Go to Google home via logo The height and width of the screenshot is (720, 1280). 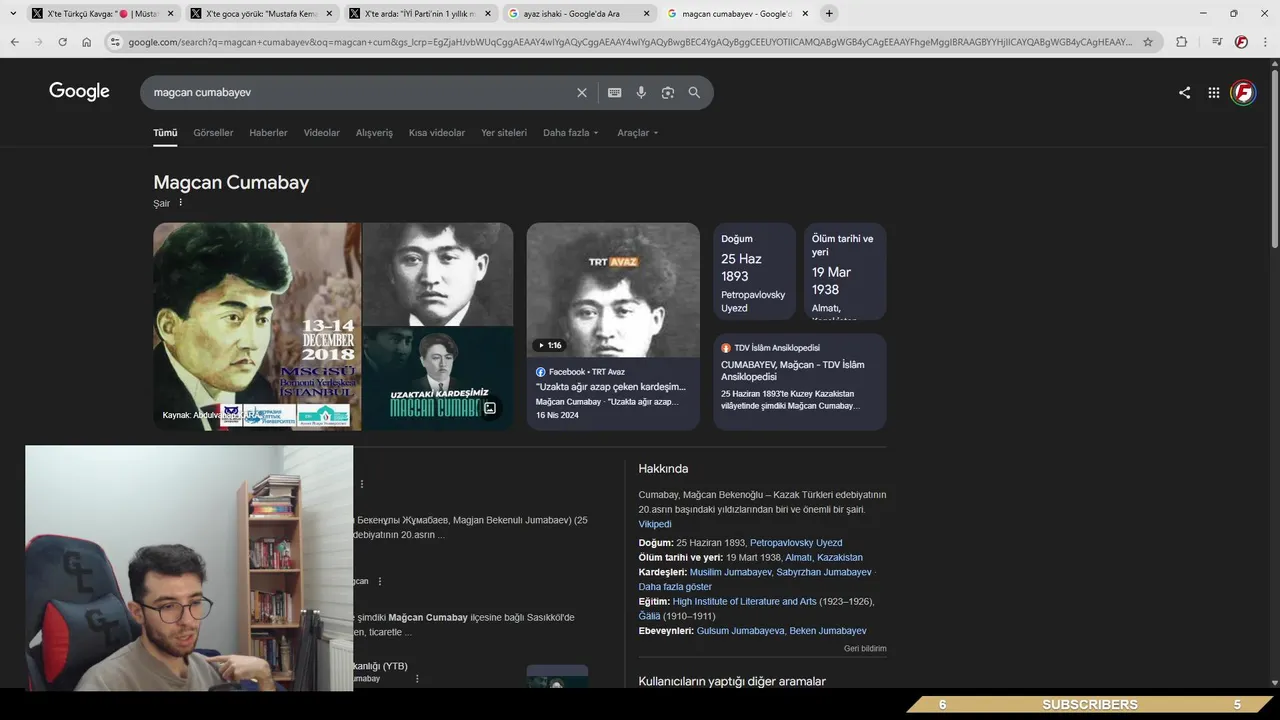pos(79,91)
